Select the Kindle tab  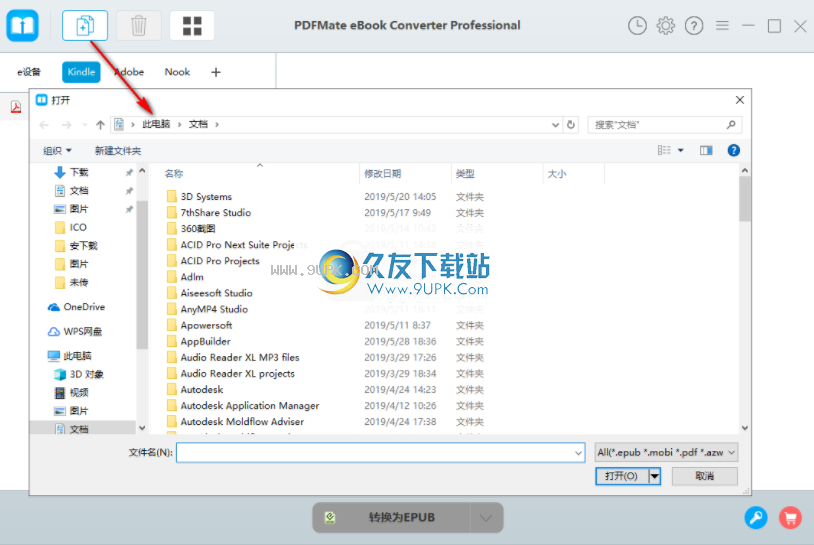(x=81, y=72)
